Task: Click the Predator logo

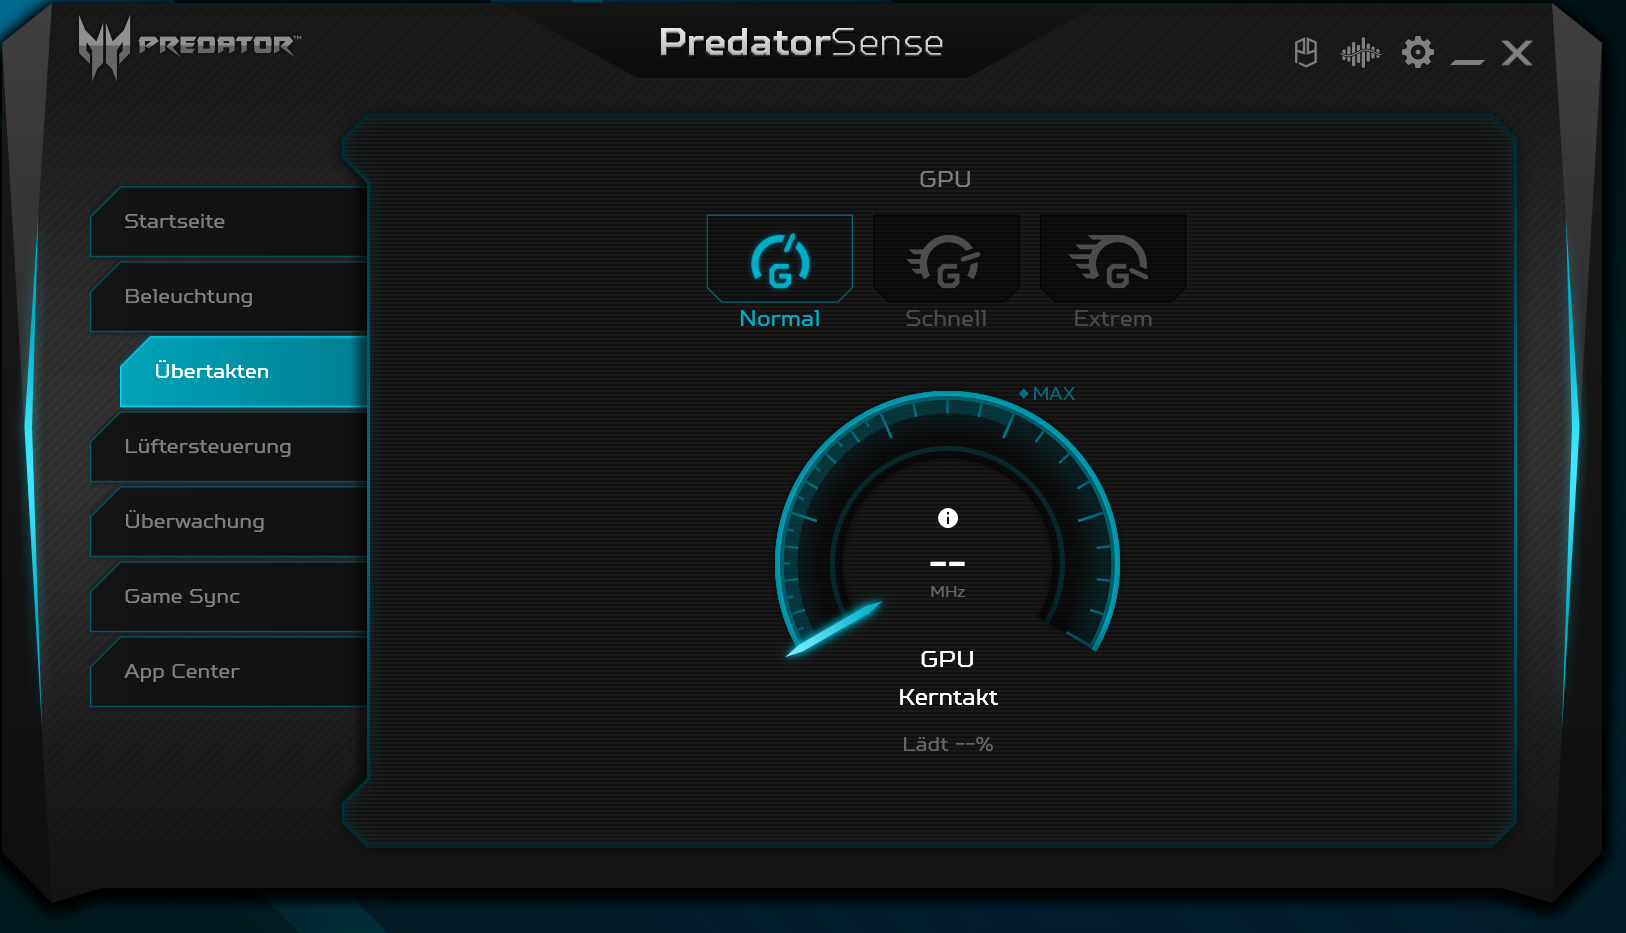Action: coord(189,46)
